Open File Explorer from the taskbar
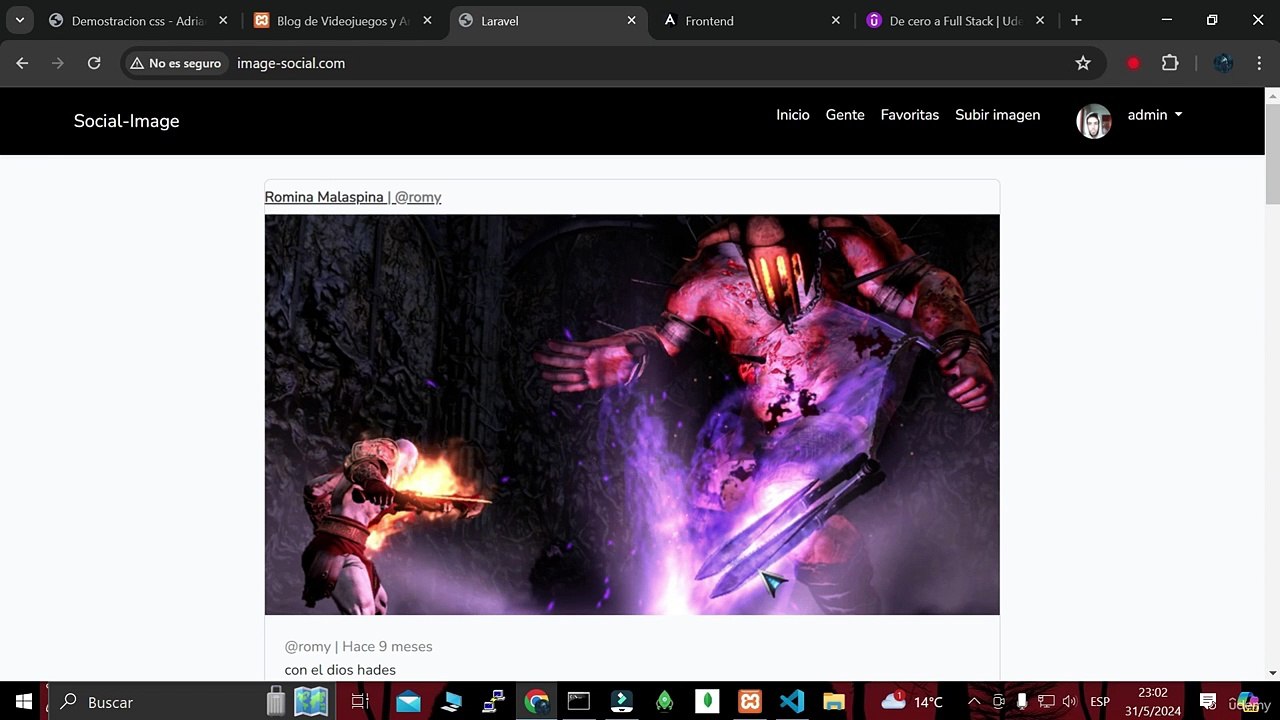 (x=834, y=702)
